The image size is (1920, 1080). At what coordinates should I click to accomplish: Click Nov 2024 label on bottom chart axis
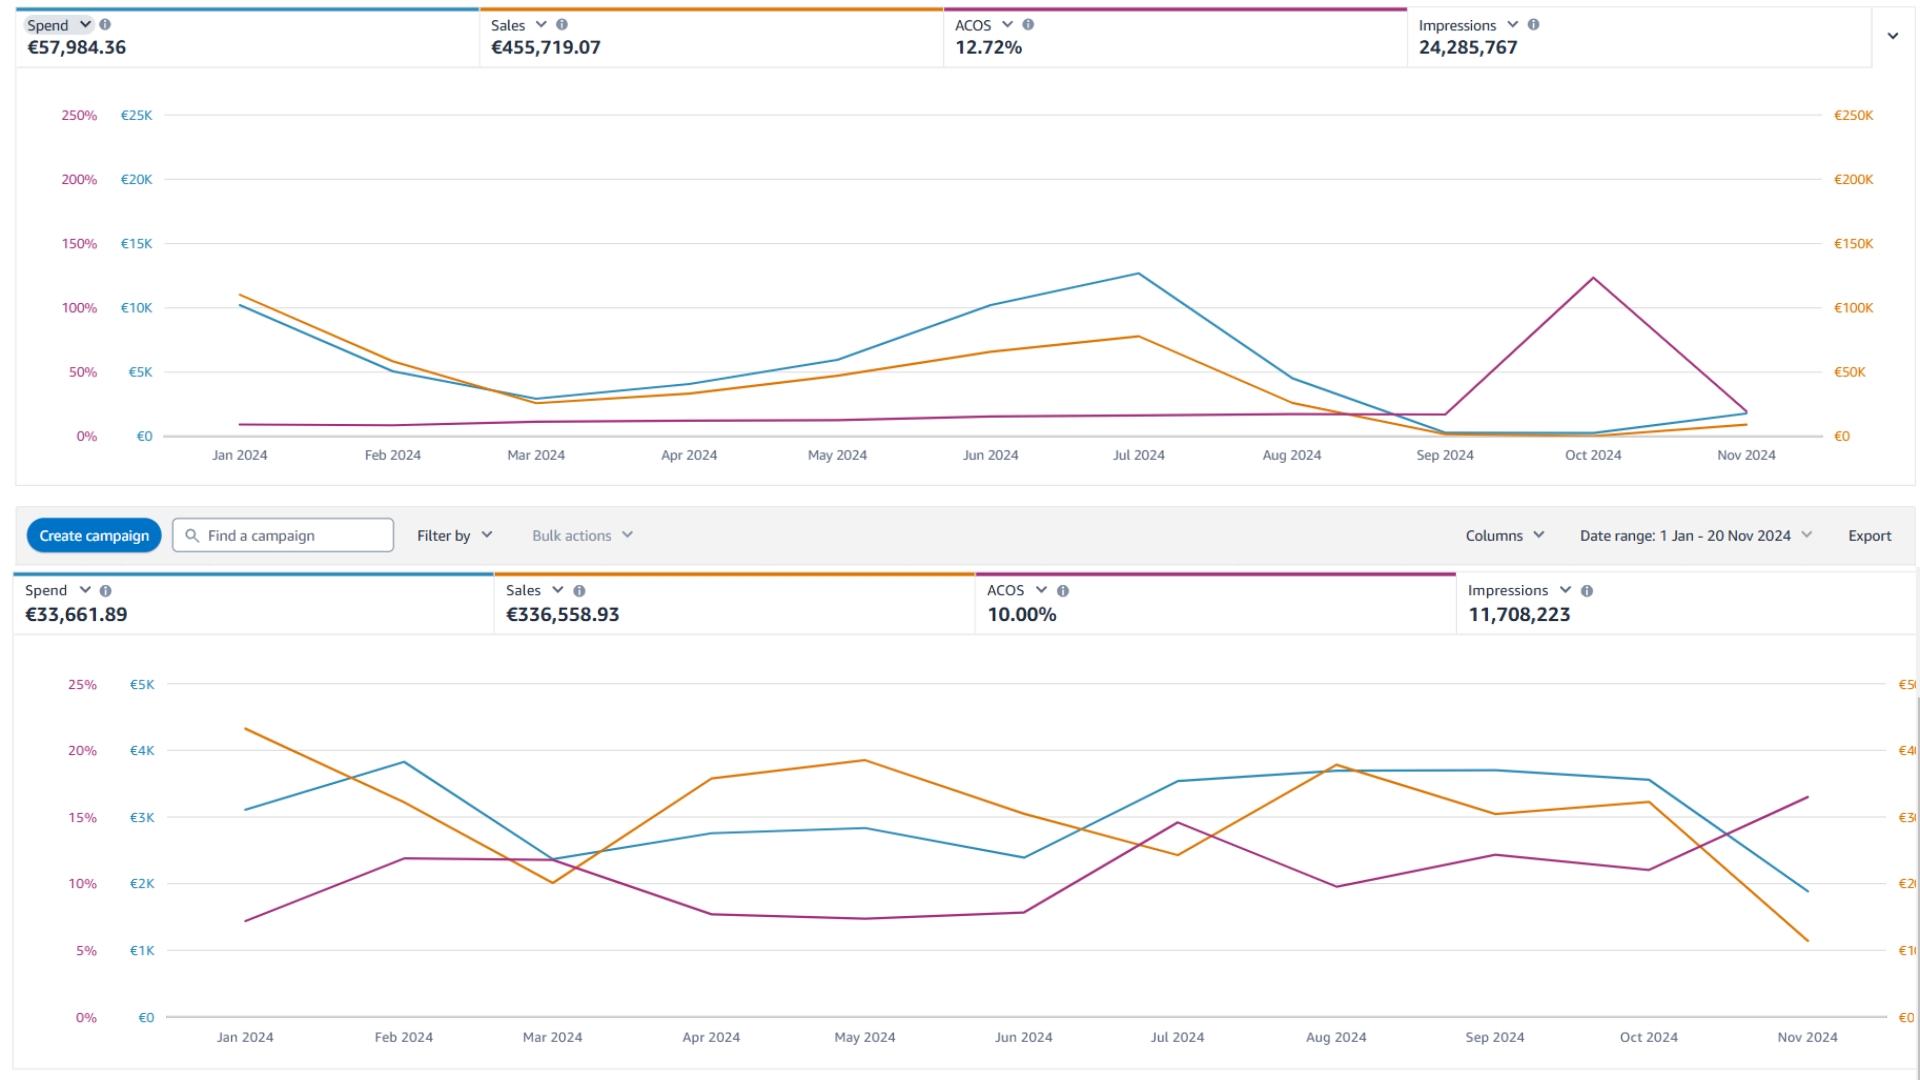tap(1807, 1038)
